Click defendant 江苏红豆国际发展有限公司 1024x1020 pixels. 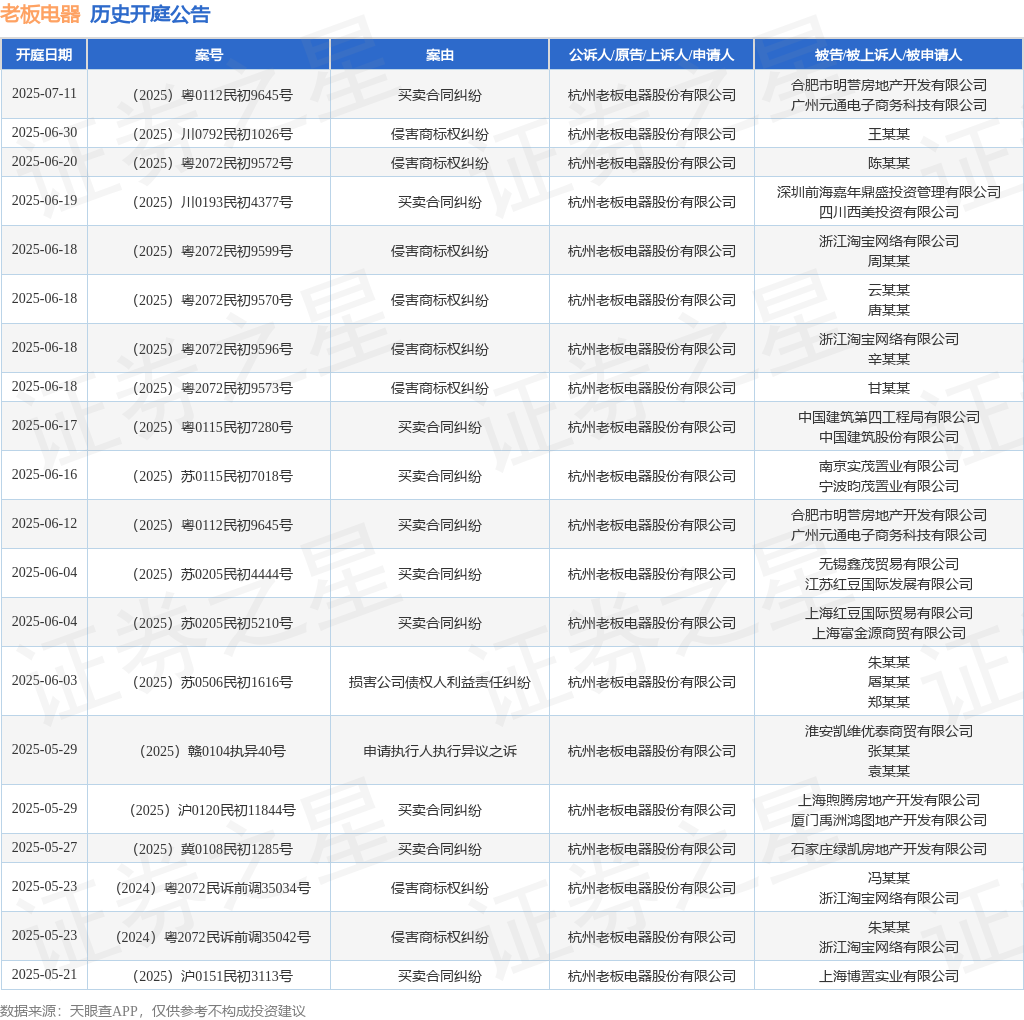tap(889, 584)
